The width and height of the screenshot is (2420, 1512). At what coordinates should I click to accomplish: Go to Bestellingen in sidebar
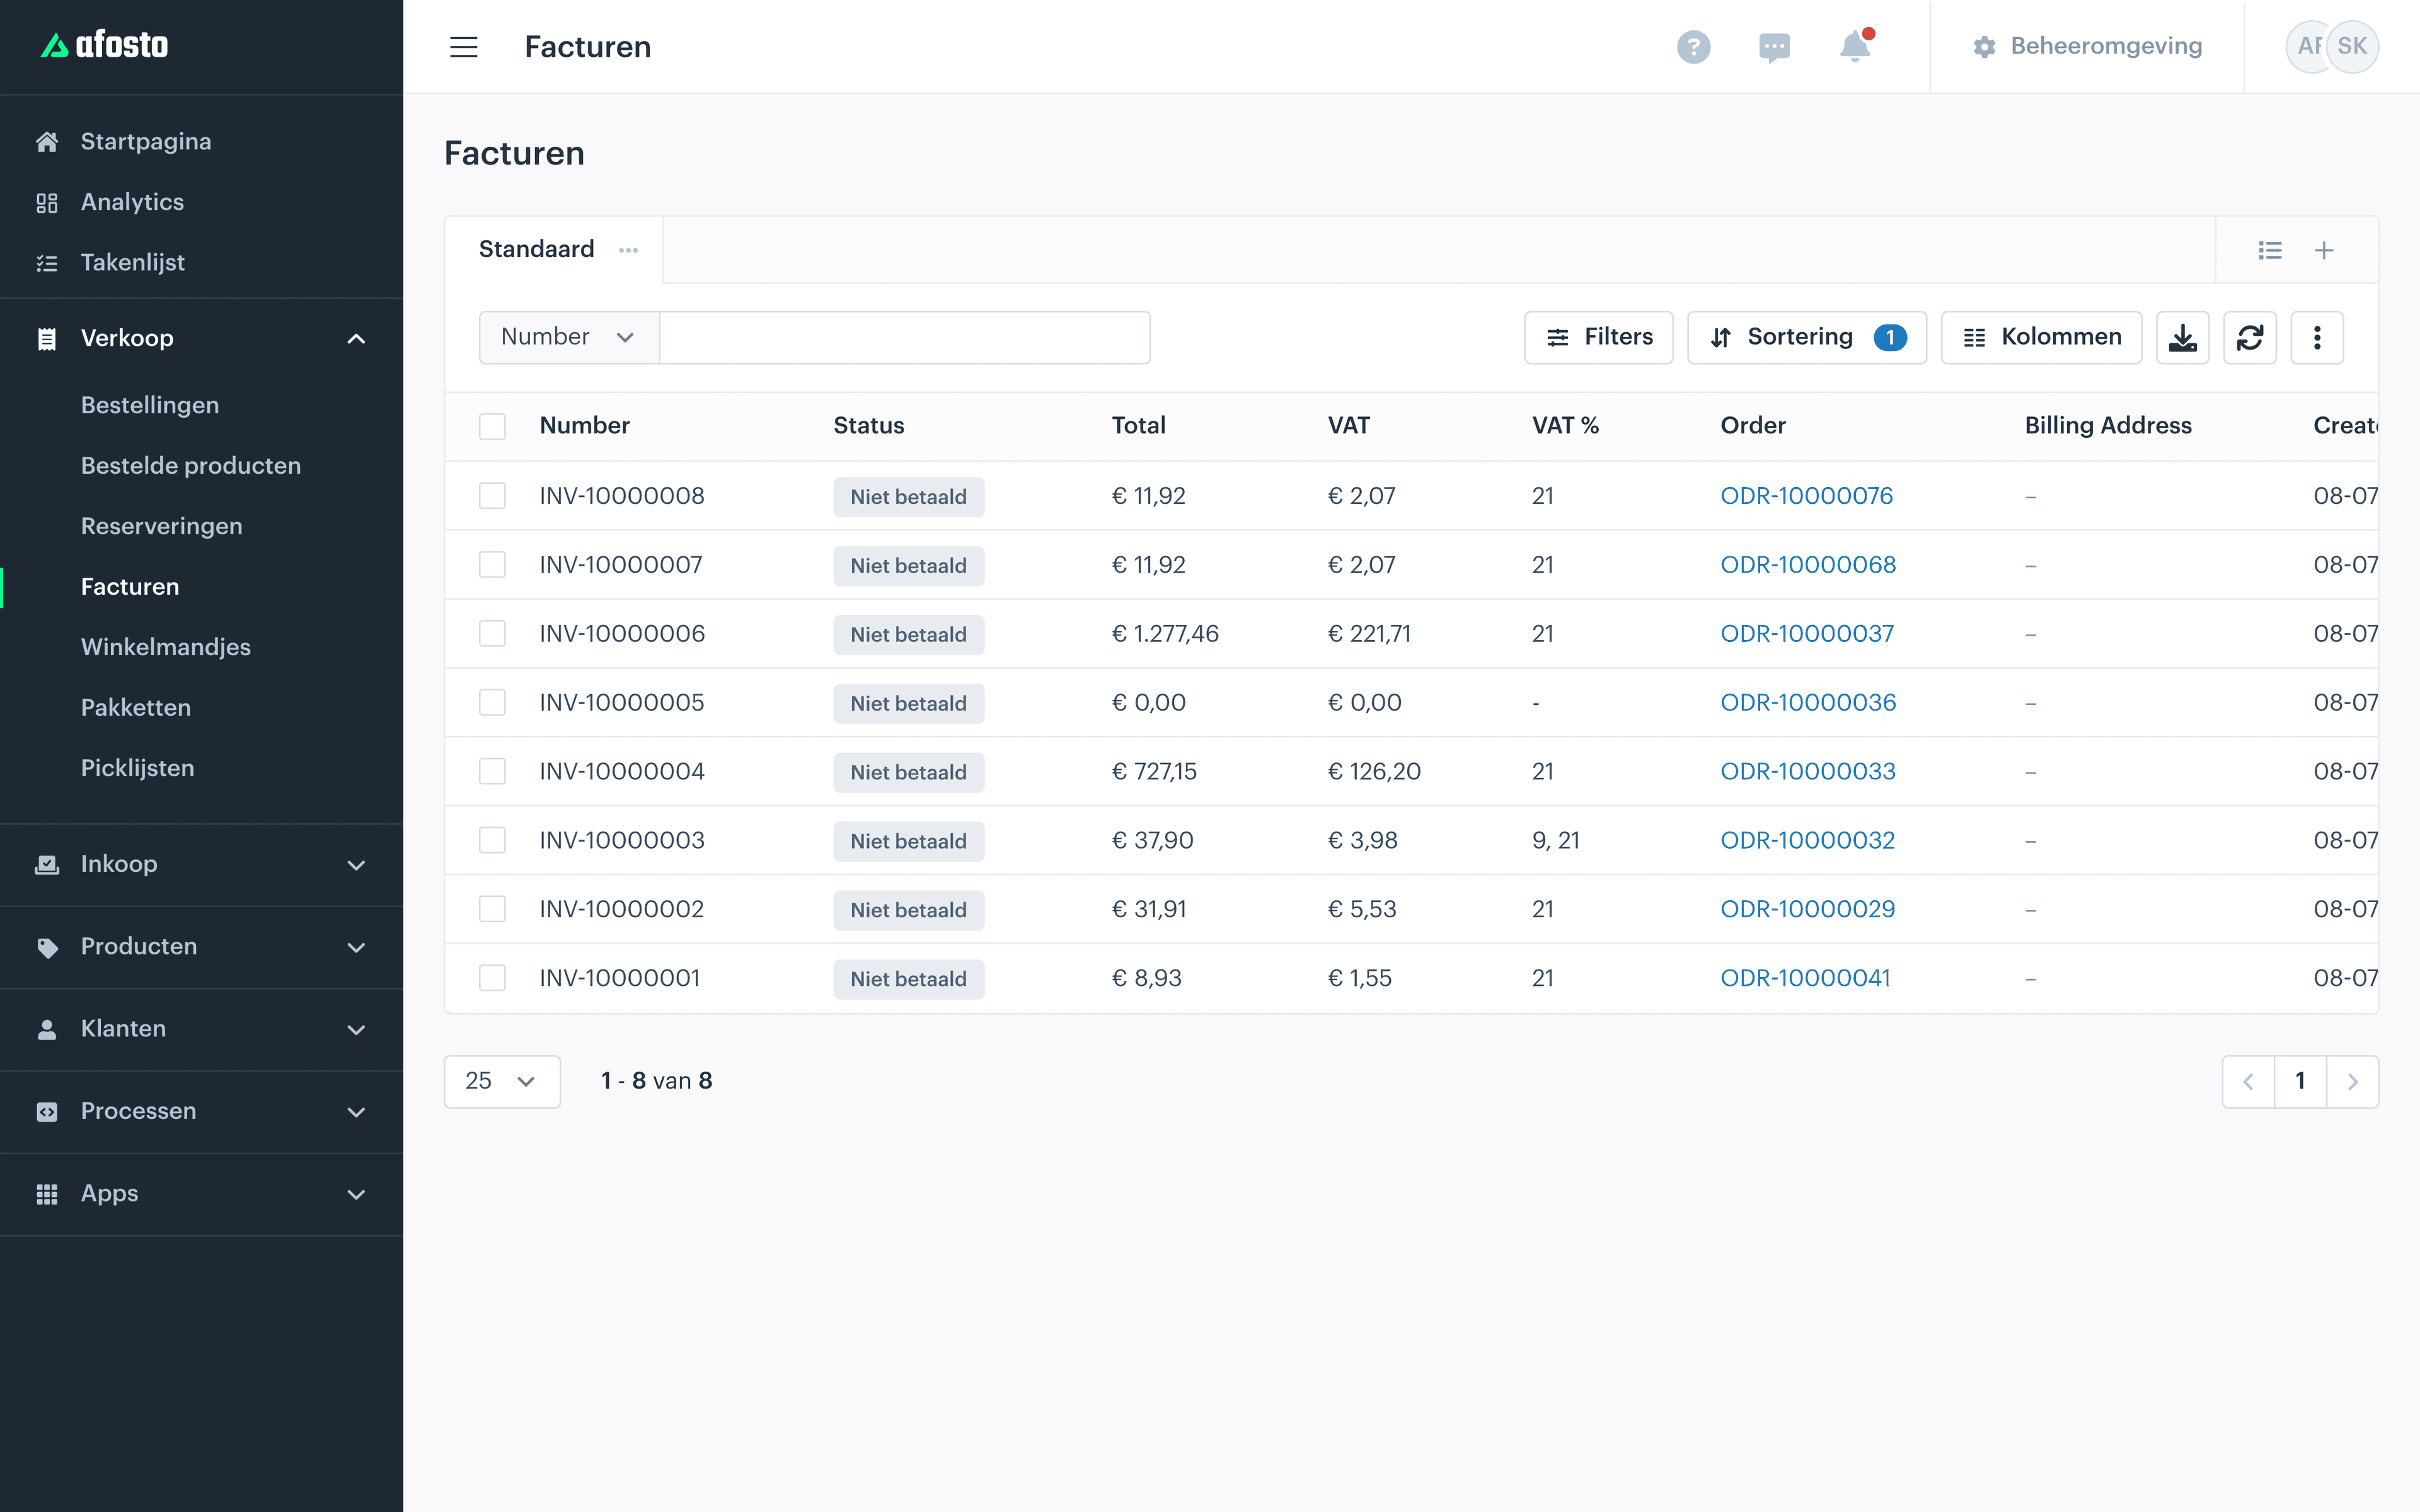tap(150, 405)
